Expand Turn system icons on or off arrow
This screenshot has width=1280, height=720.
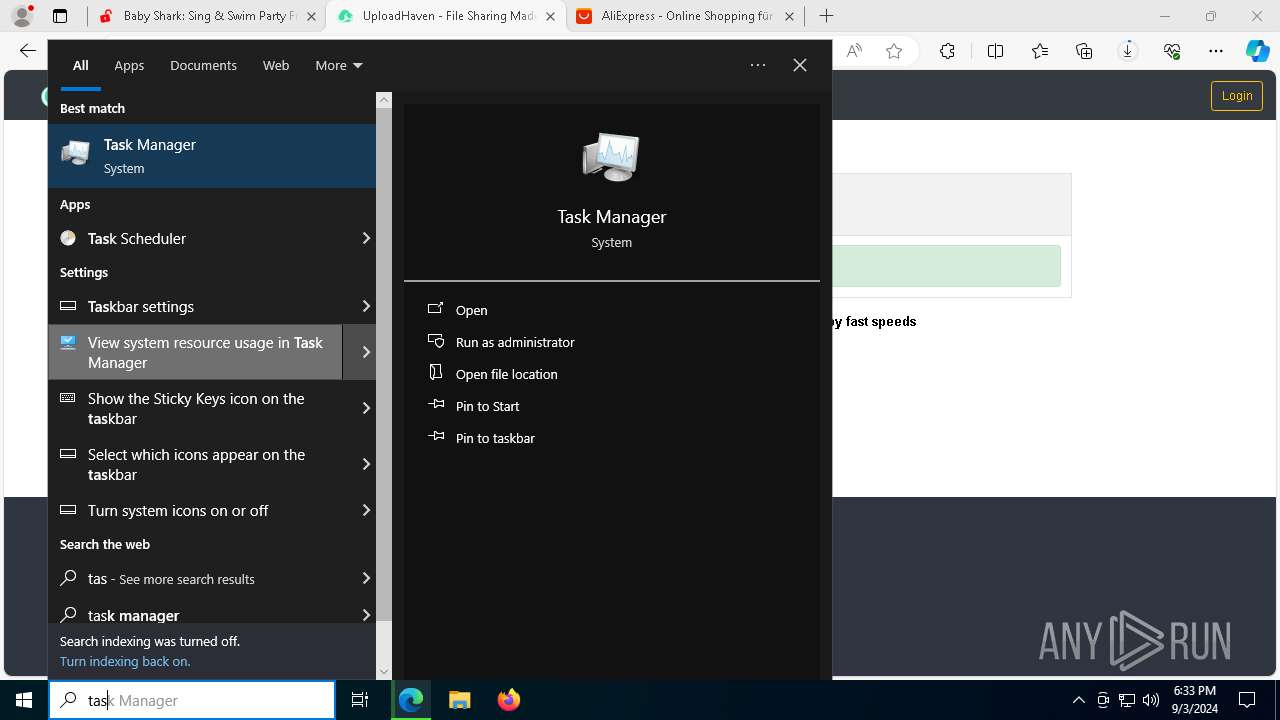pos(366,510)
